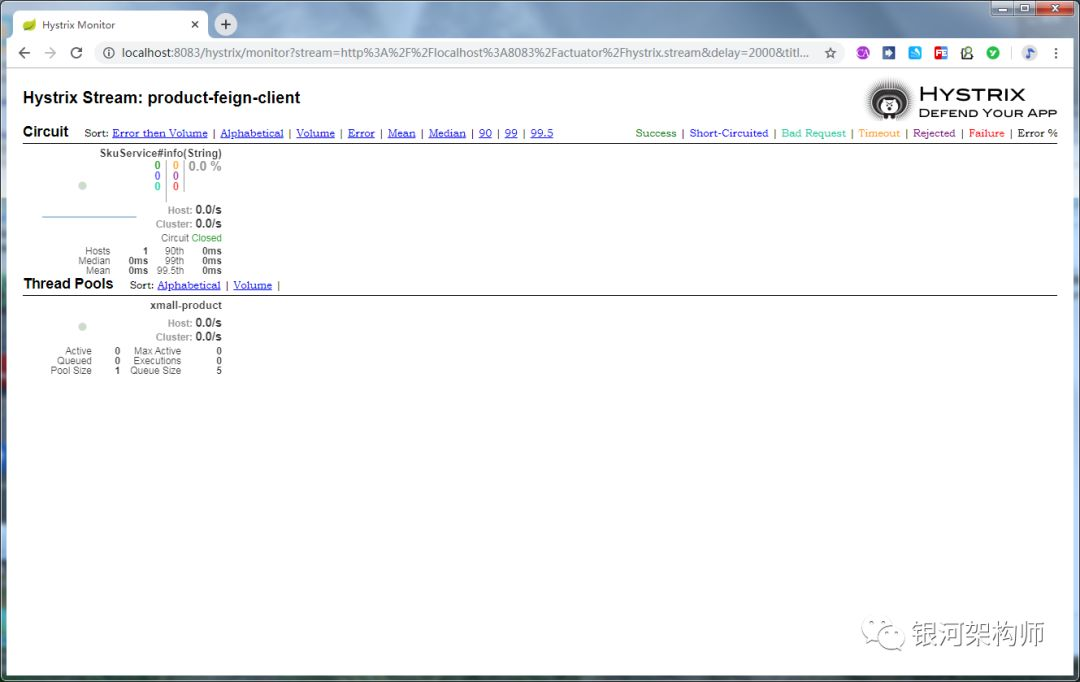Sort circuits by 99th percentile

point(511,133)
